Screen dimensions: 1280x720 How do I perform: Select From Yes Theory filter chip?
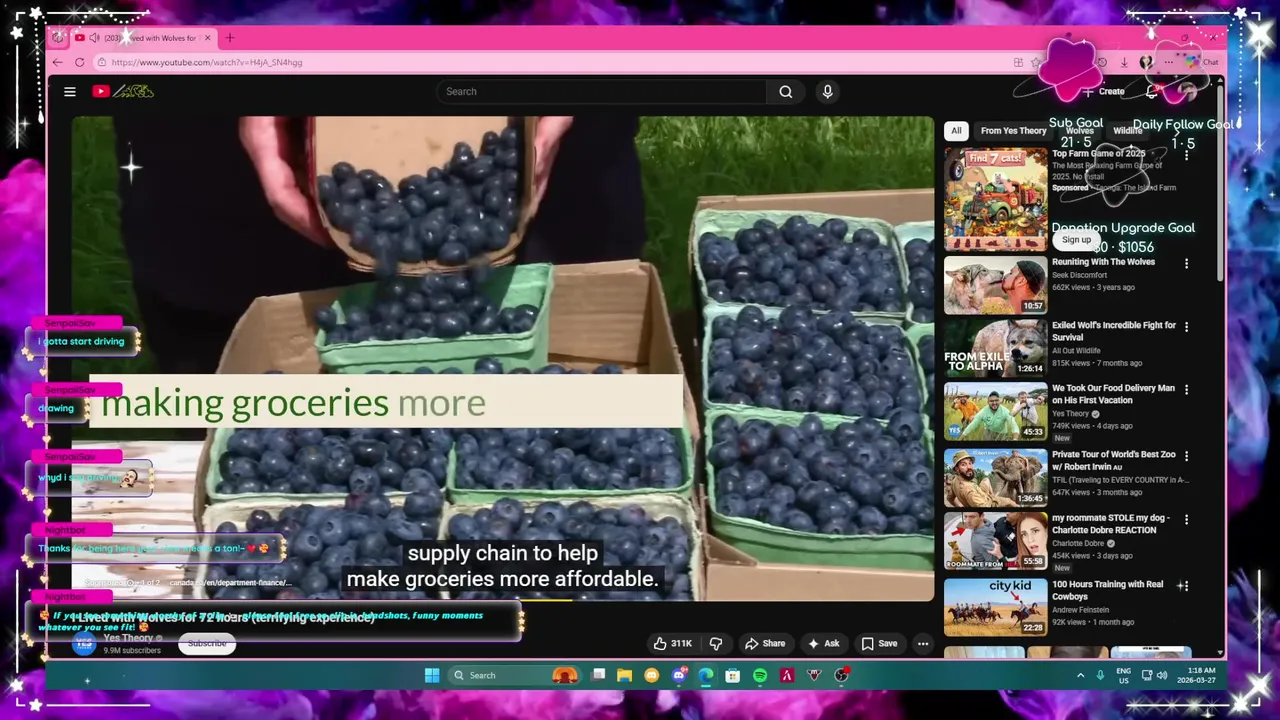pyautogui.click(x=1013, y=130)
